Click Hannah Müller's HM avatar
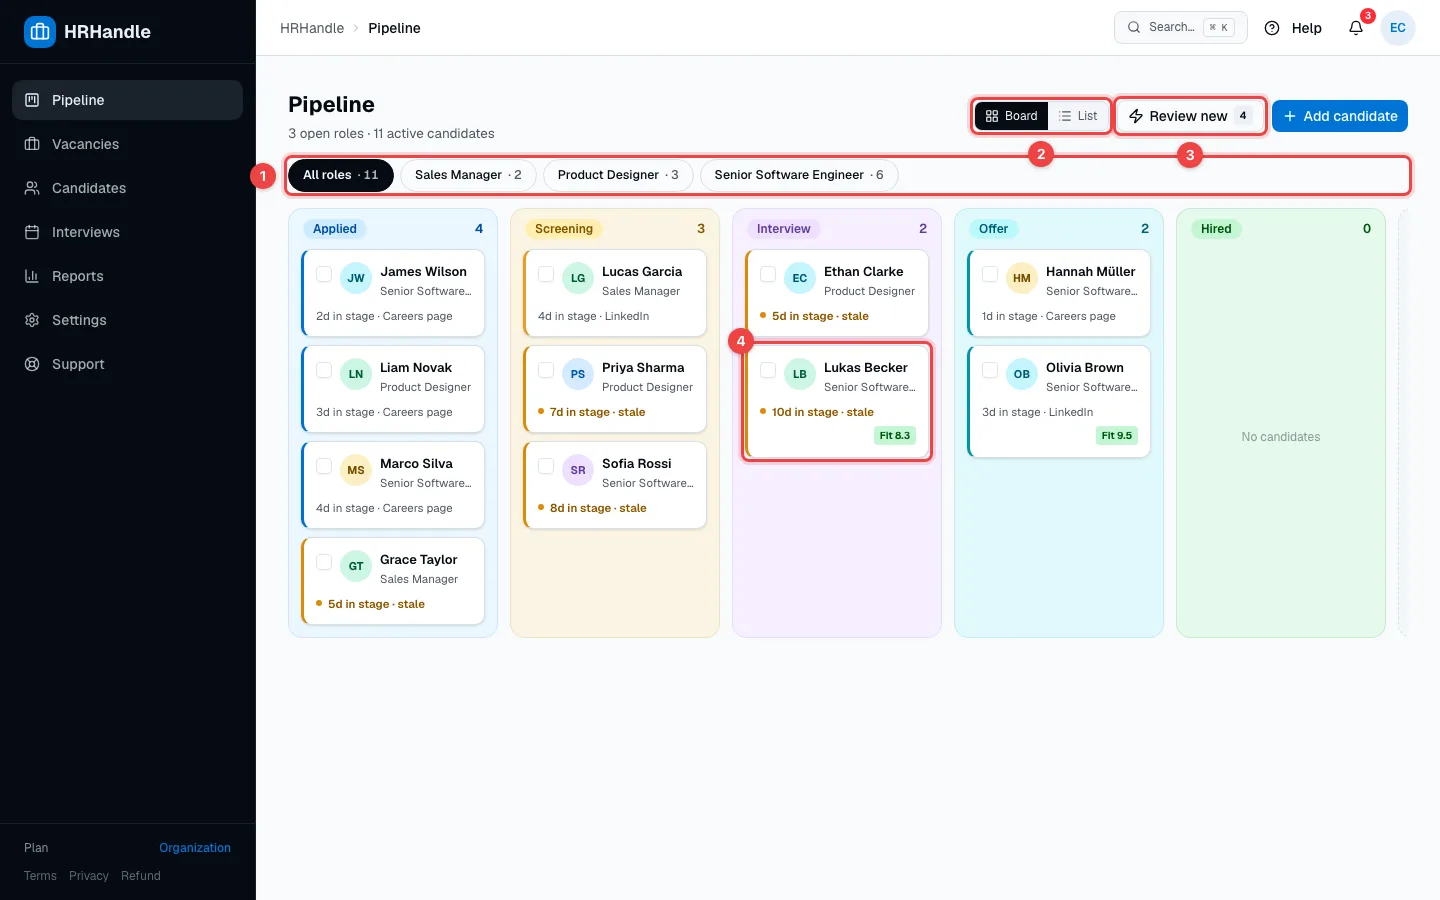Viewport: 1440px width, 900px height. click(1022, 278)
